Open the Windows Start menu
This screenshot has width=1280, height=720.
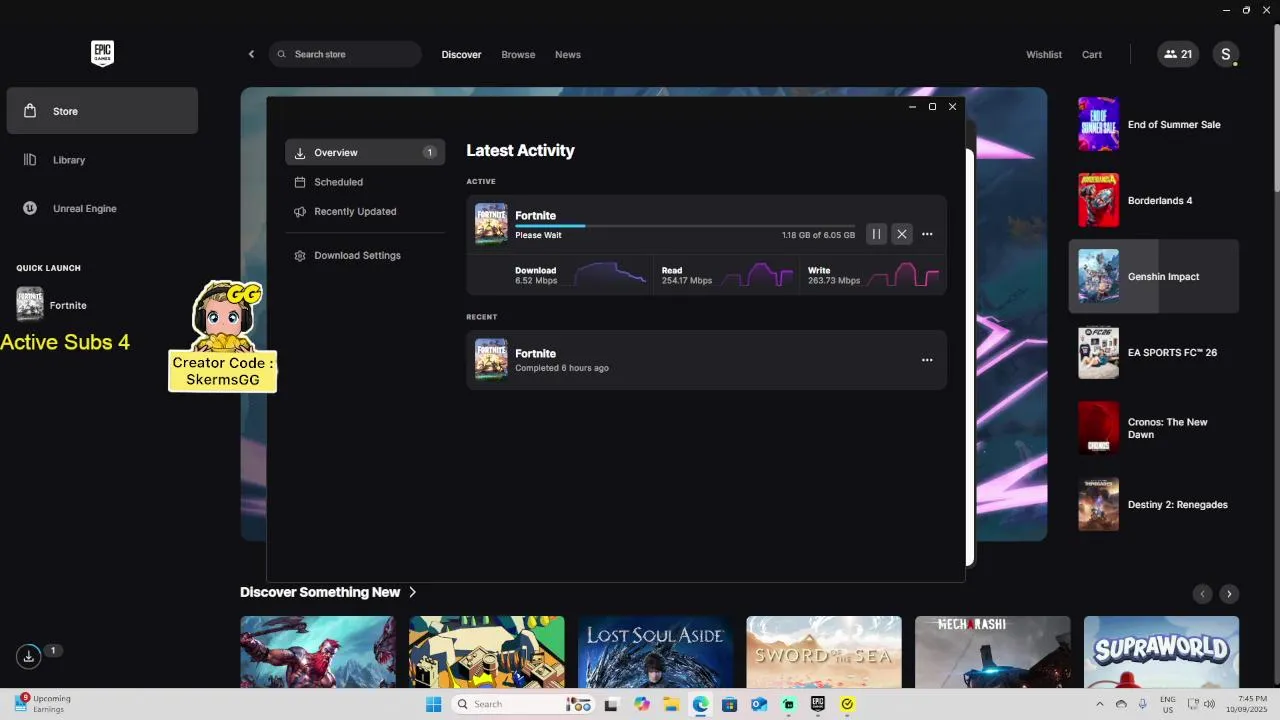pos(433,704)
